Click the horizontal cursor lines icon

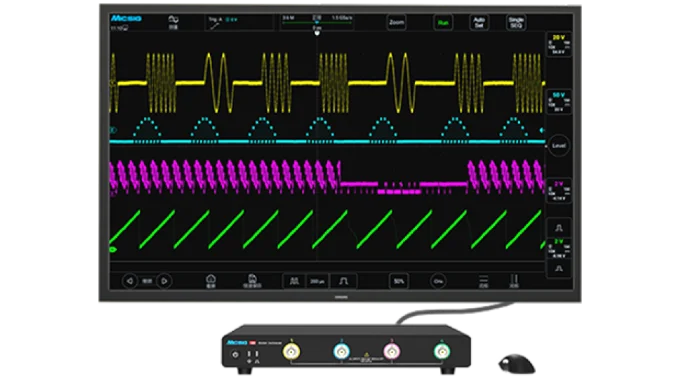(483, 281)
